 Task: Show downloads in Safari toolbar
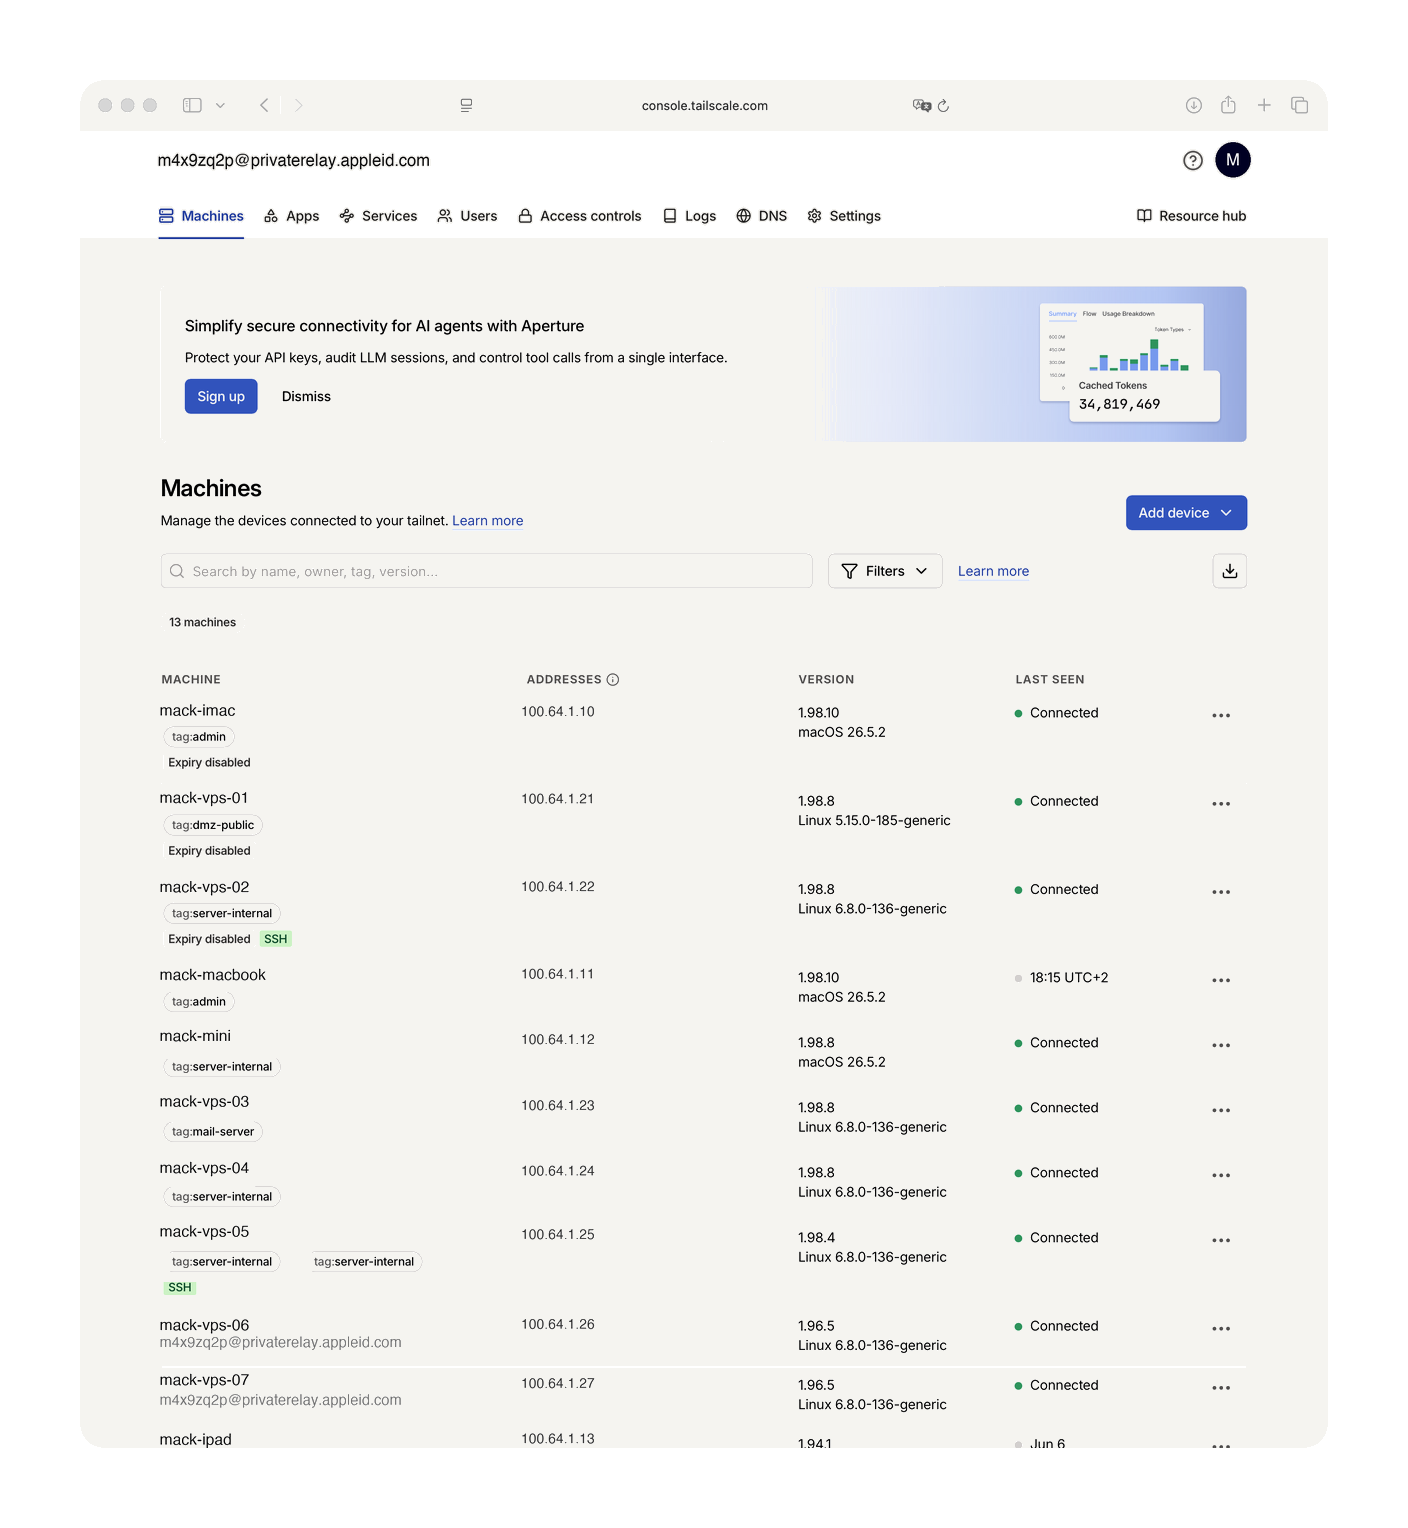(x=1194, y=105)
